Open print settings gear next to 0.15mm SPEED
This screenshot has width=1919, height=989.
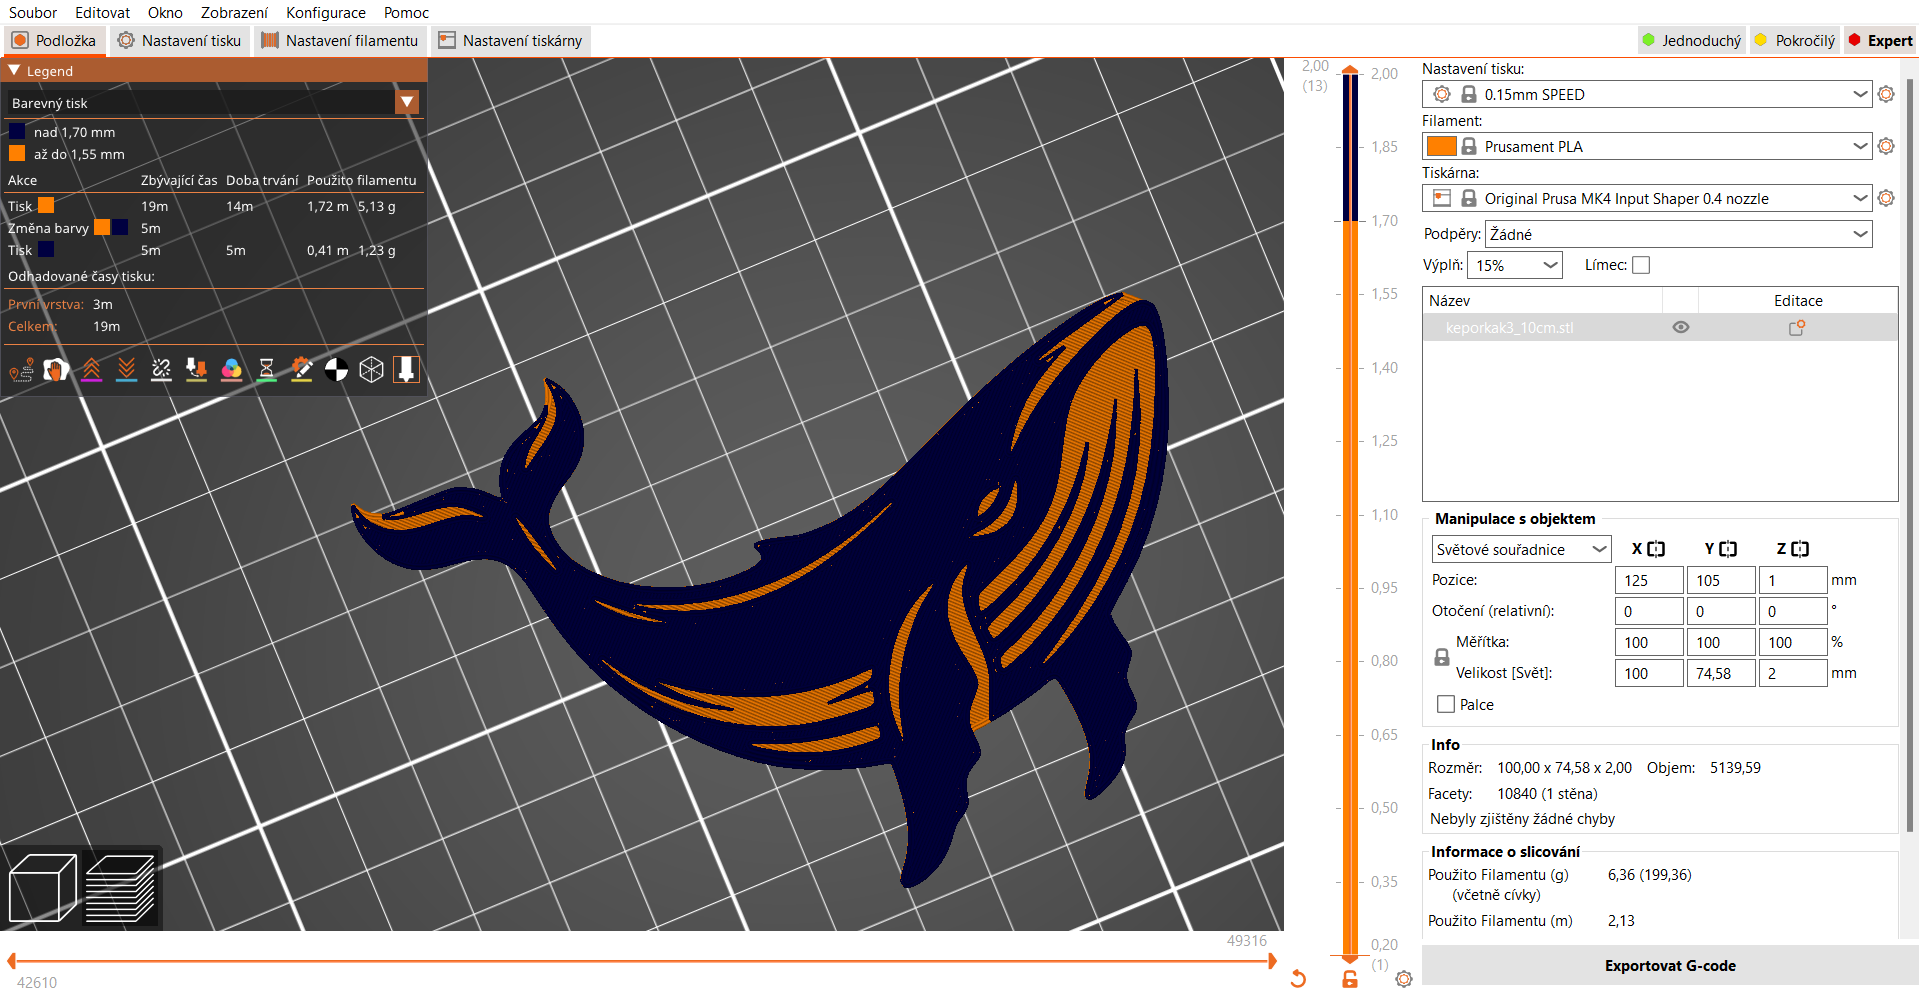(1886, 94)
